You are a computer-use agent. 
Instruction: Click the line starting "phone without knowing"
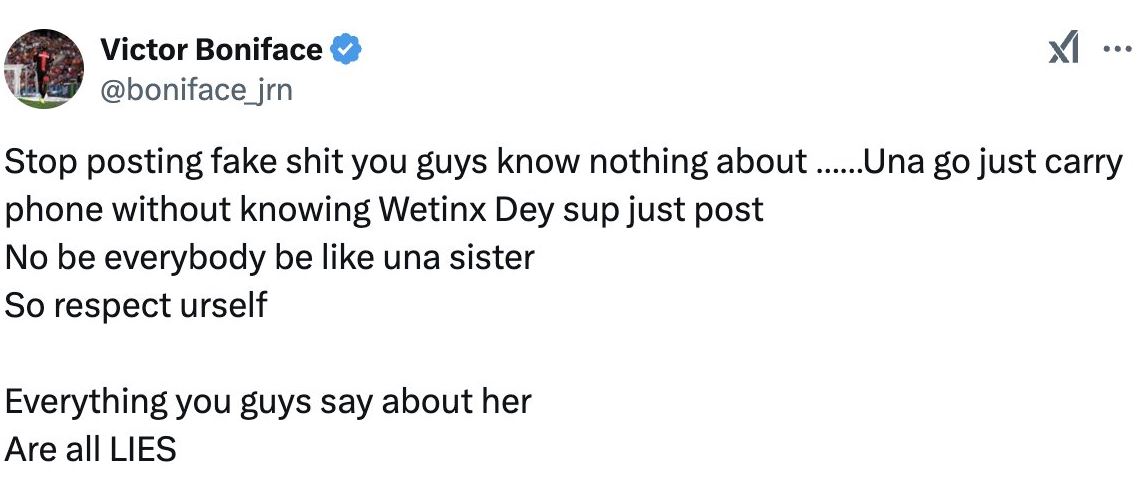point(384,209)
